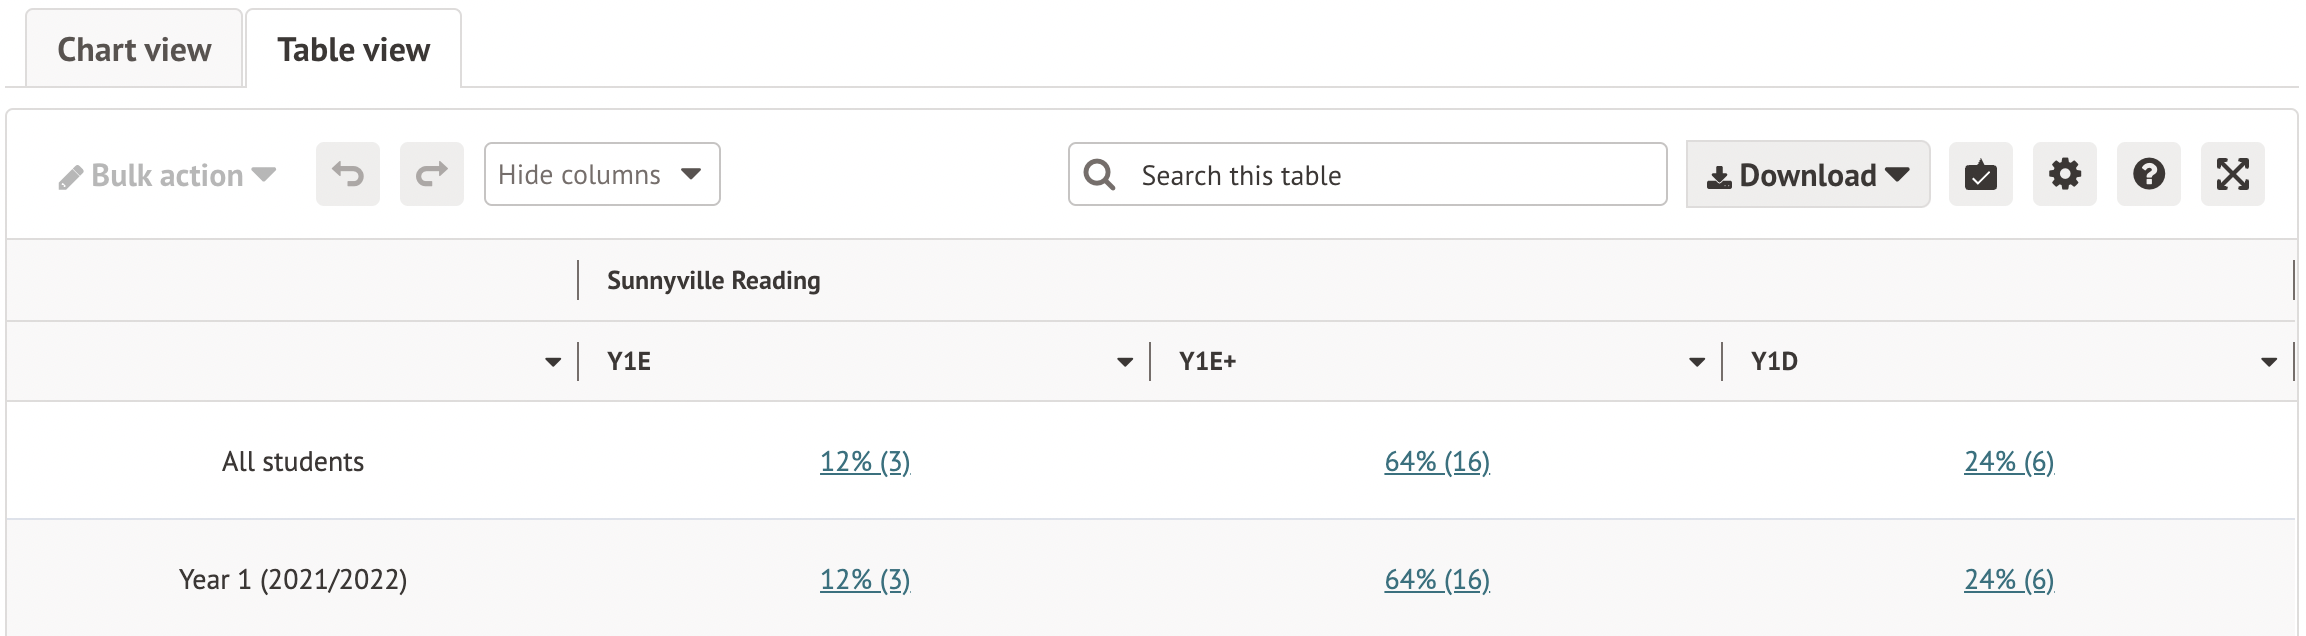Select the Table view tab
This screenshot has height=636, width=2306.
[353, 50]
